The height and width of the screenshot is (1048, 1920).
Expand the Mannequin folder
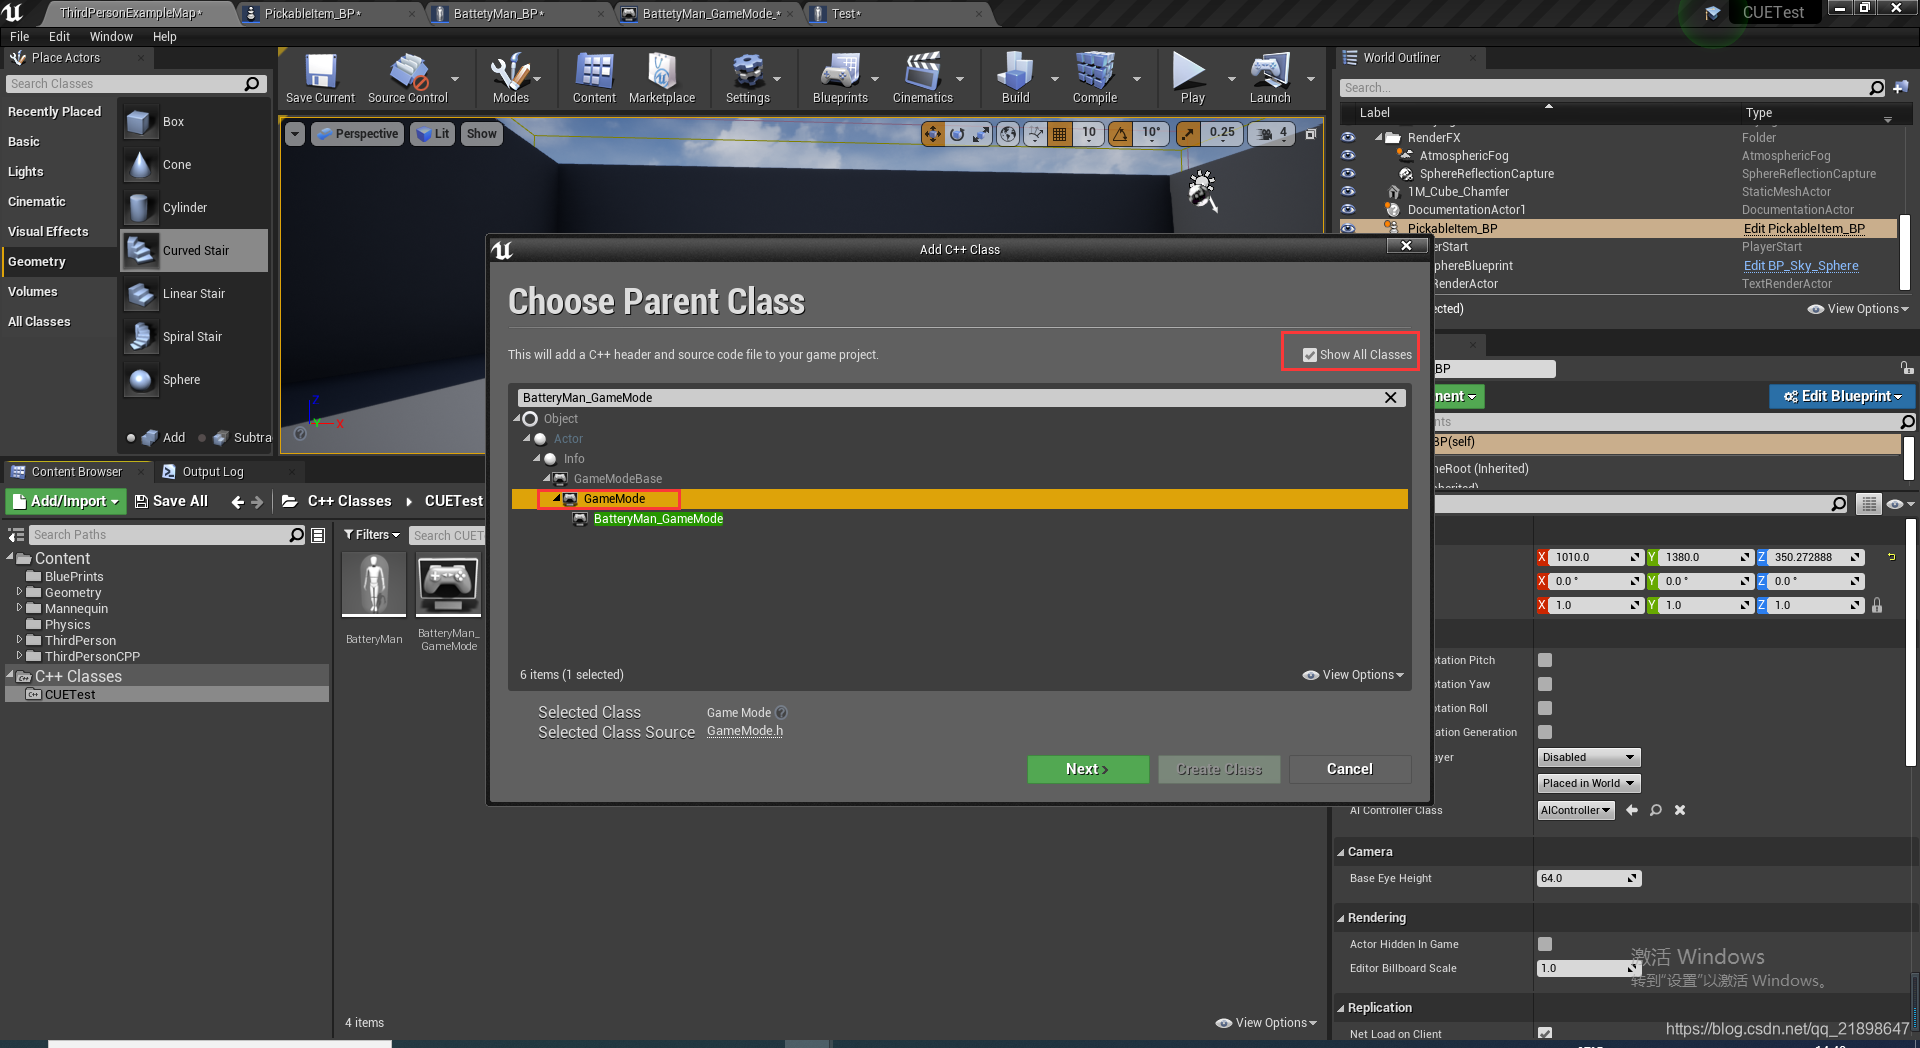click(x=19, y=608)
